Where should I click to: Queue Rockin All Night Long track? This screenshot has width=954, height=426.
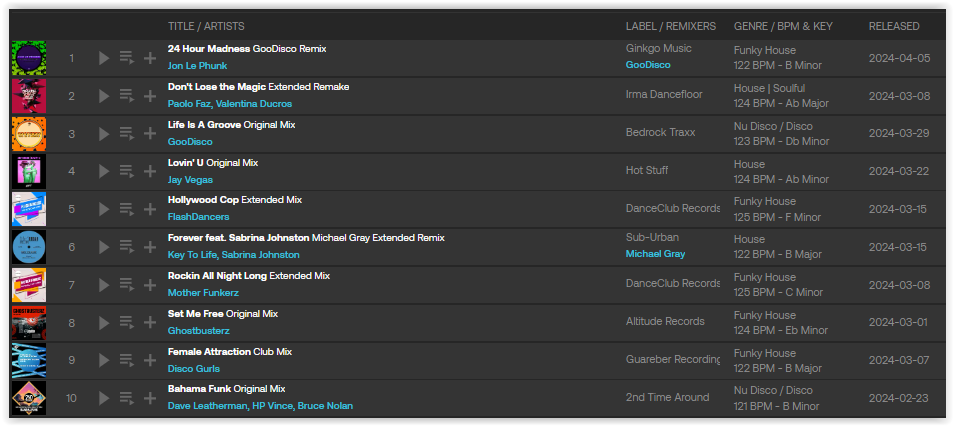127,285
